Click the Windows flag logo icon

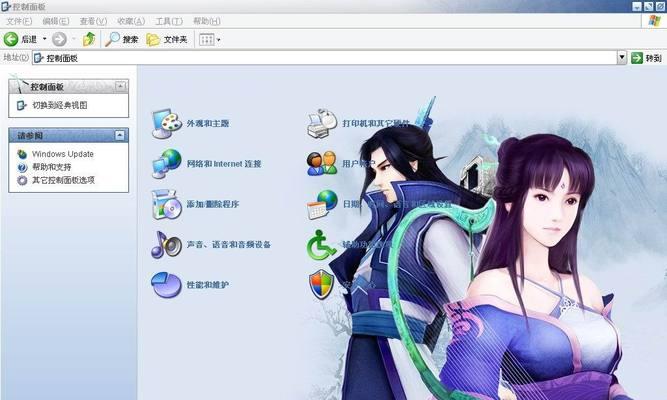tap(654, 21)
